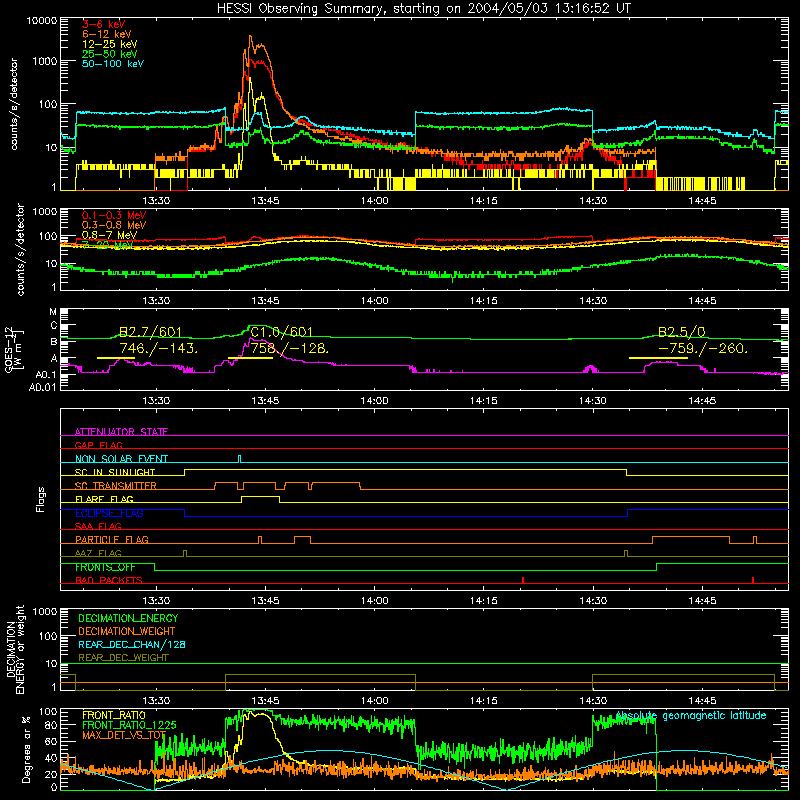Click the HESSI Observing Summary title
The height and width of the screenshot is (800, 800).
tap(423, 9)
